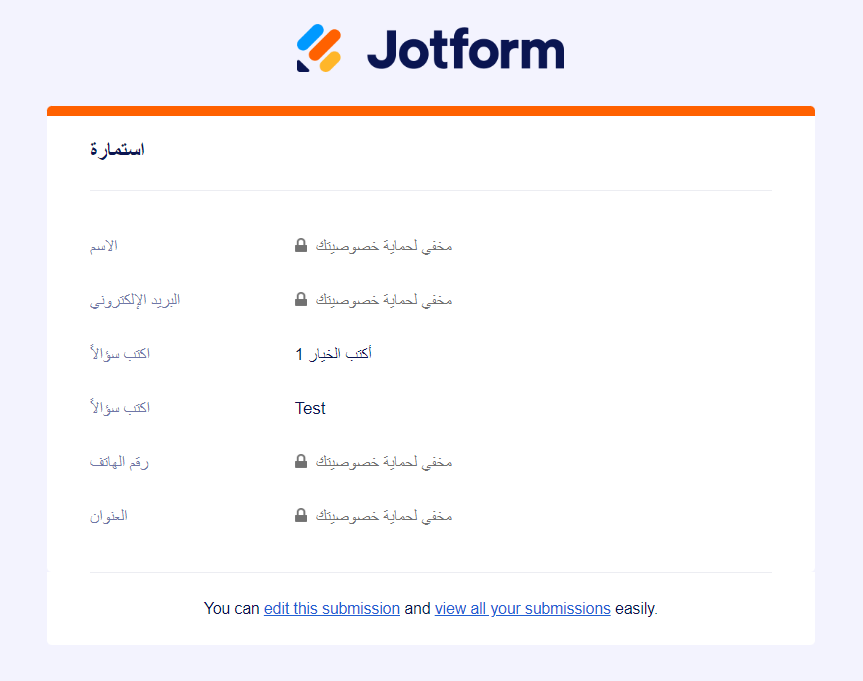Image resolution: width=863 pixels, height=681 pixels.
Task: Click the استمارة form title
Action: point(117,149)
